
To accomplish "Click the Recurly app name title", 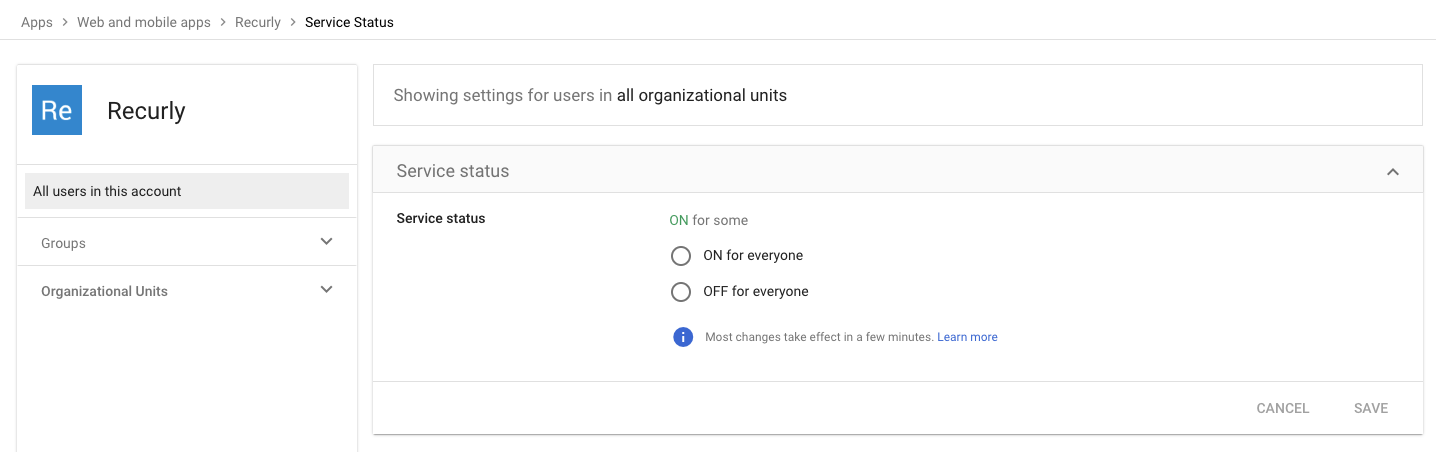I will (146, 111).
